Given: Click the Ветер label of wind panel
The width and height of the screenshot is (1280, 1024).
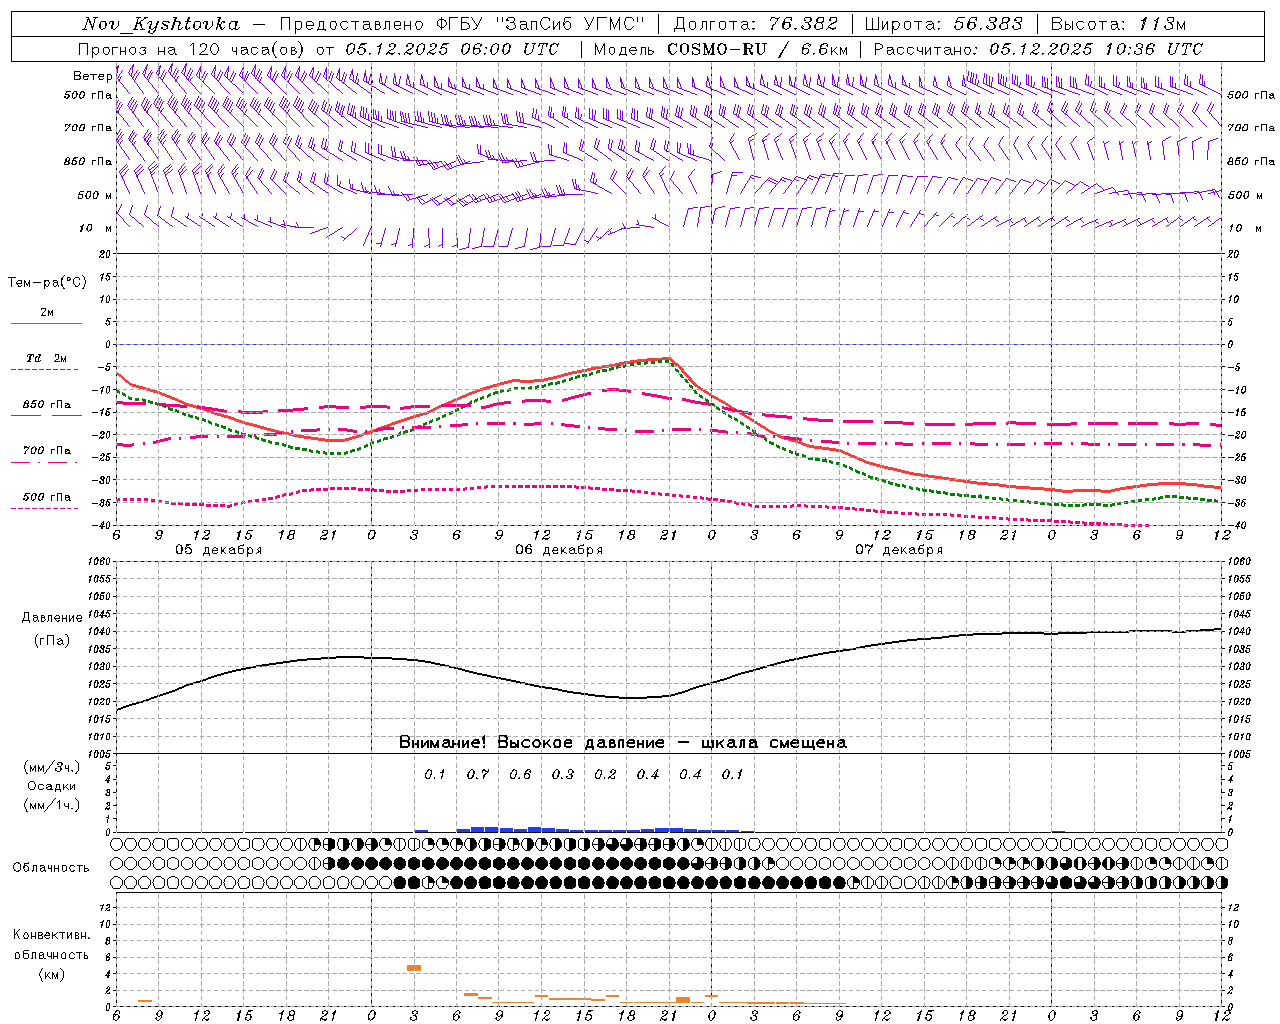Looking at the screenshot, I should point(93,76).
